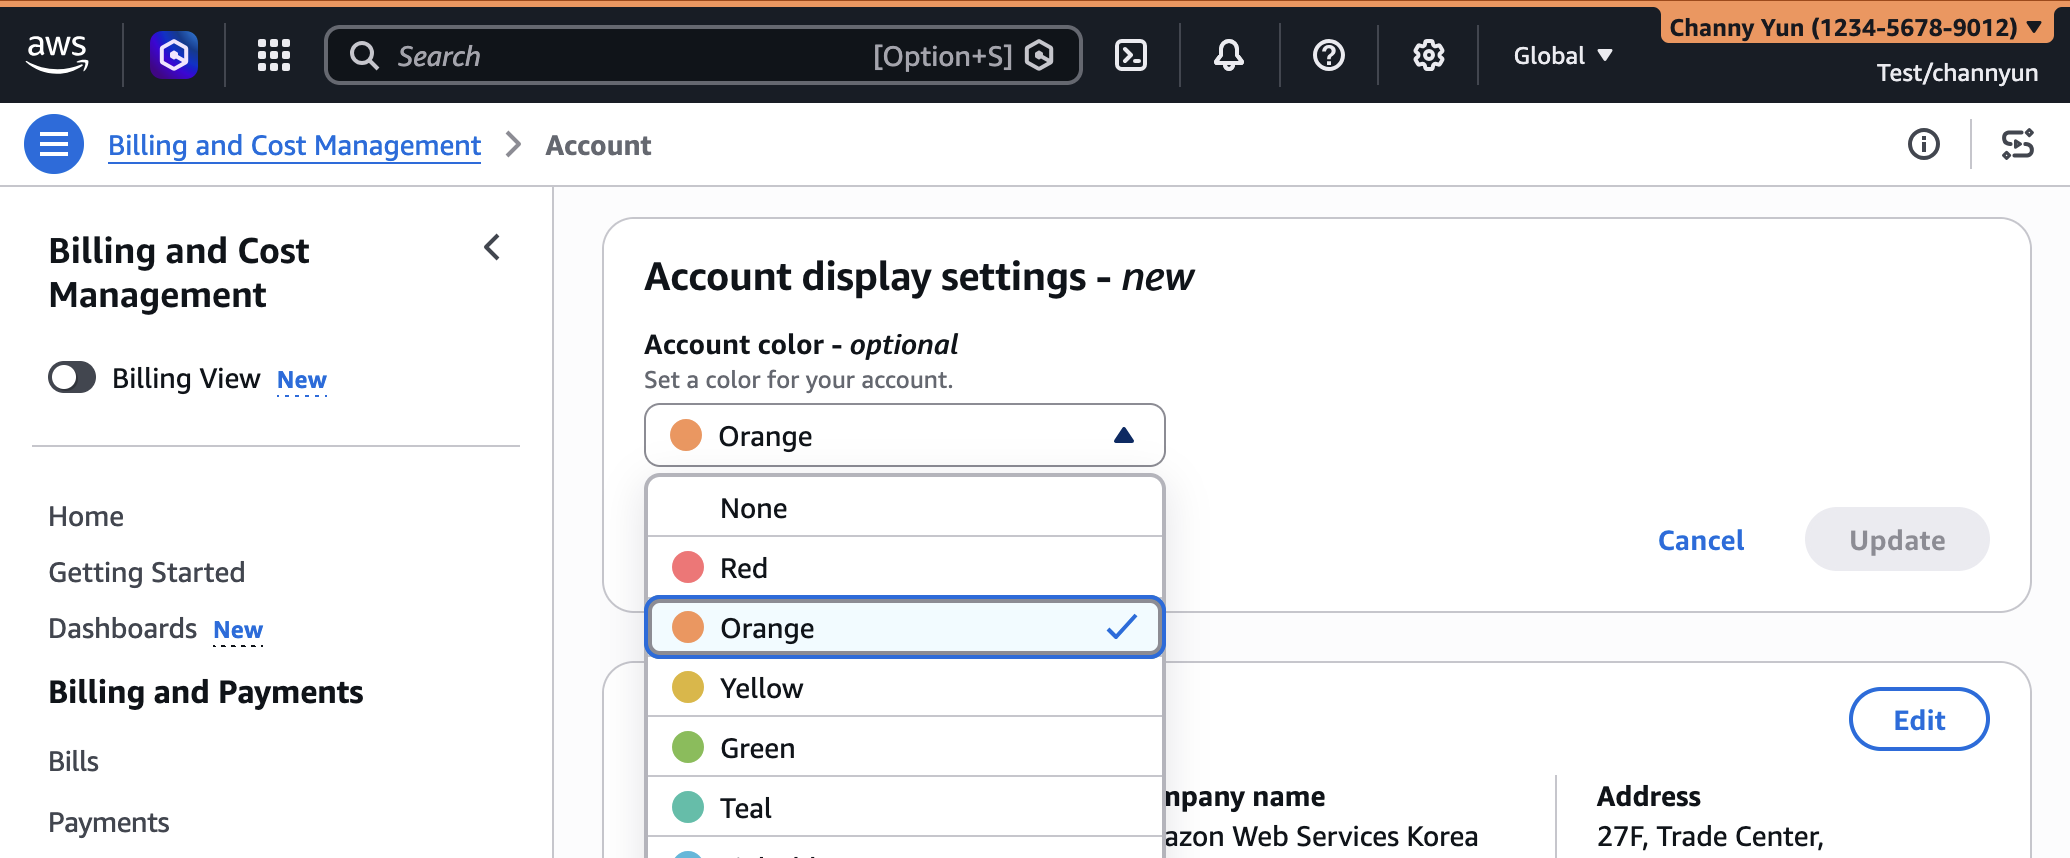Click the blue hamburger navigation menu button
The width and height of the screenshot is (2070, 858).
pyautogui.click(x=54, y=145)
